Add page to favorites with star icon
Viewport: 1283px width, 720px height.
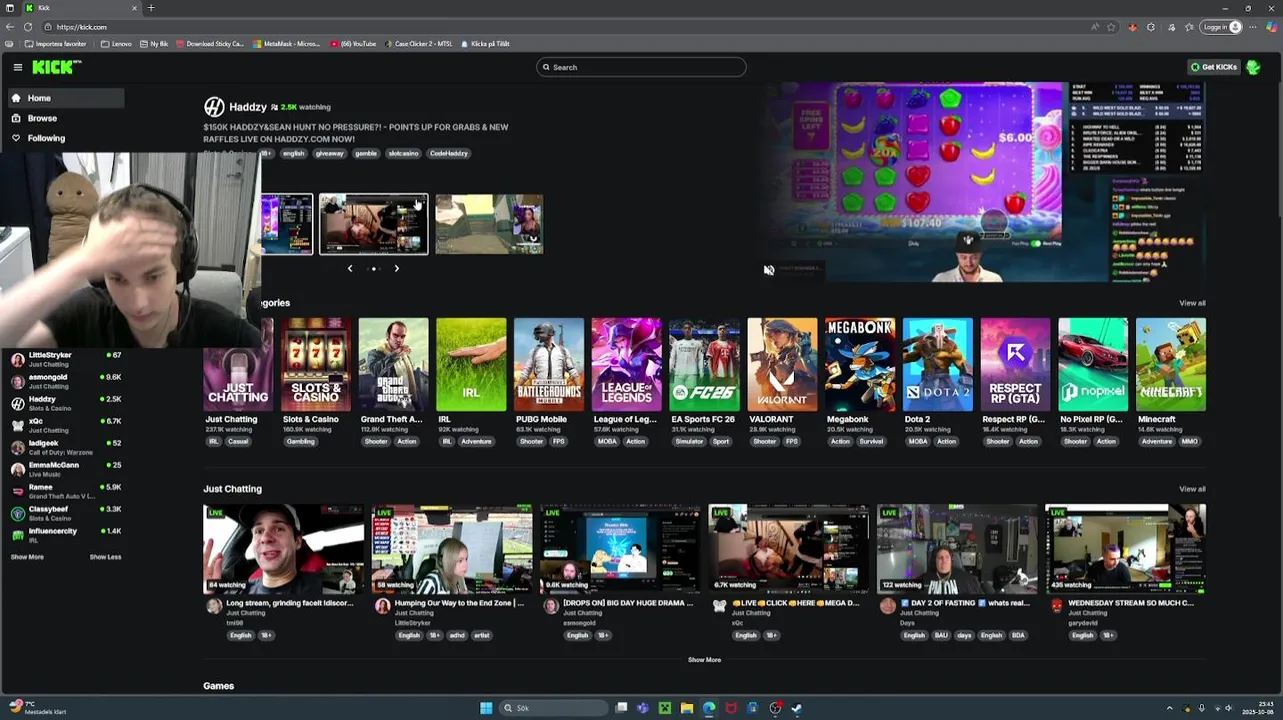pyautogui.click(x=1111, y=27)
